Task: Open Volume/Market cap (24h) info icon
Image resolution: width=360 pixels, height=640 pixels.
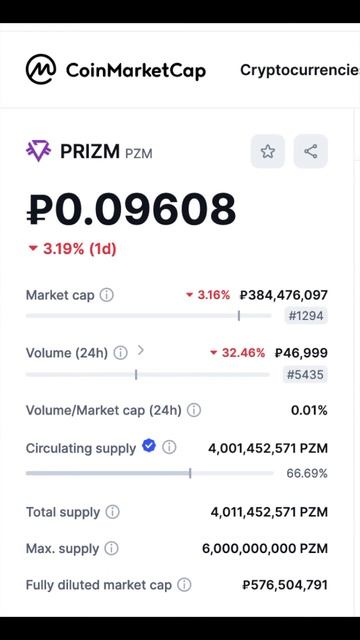Action: 194,410
